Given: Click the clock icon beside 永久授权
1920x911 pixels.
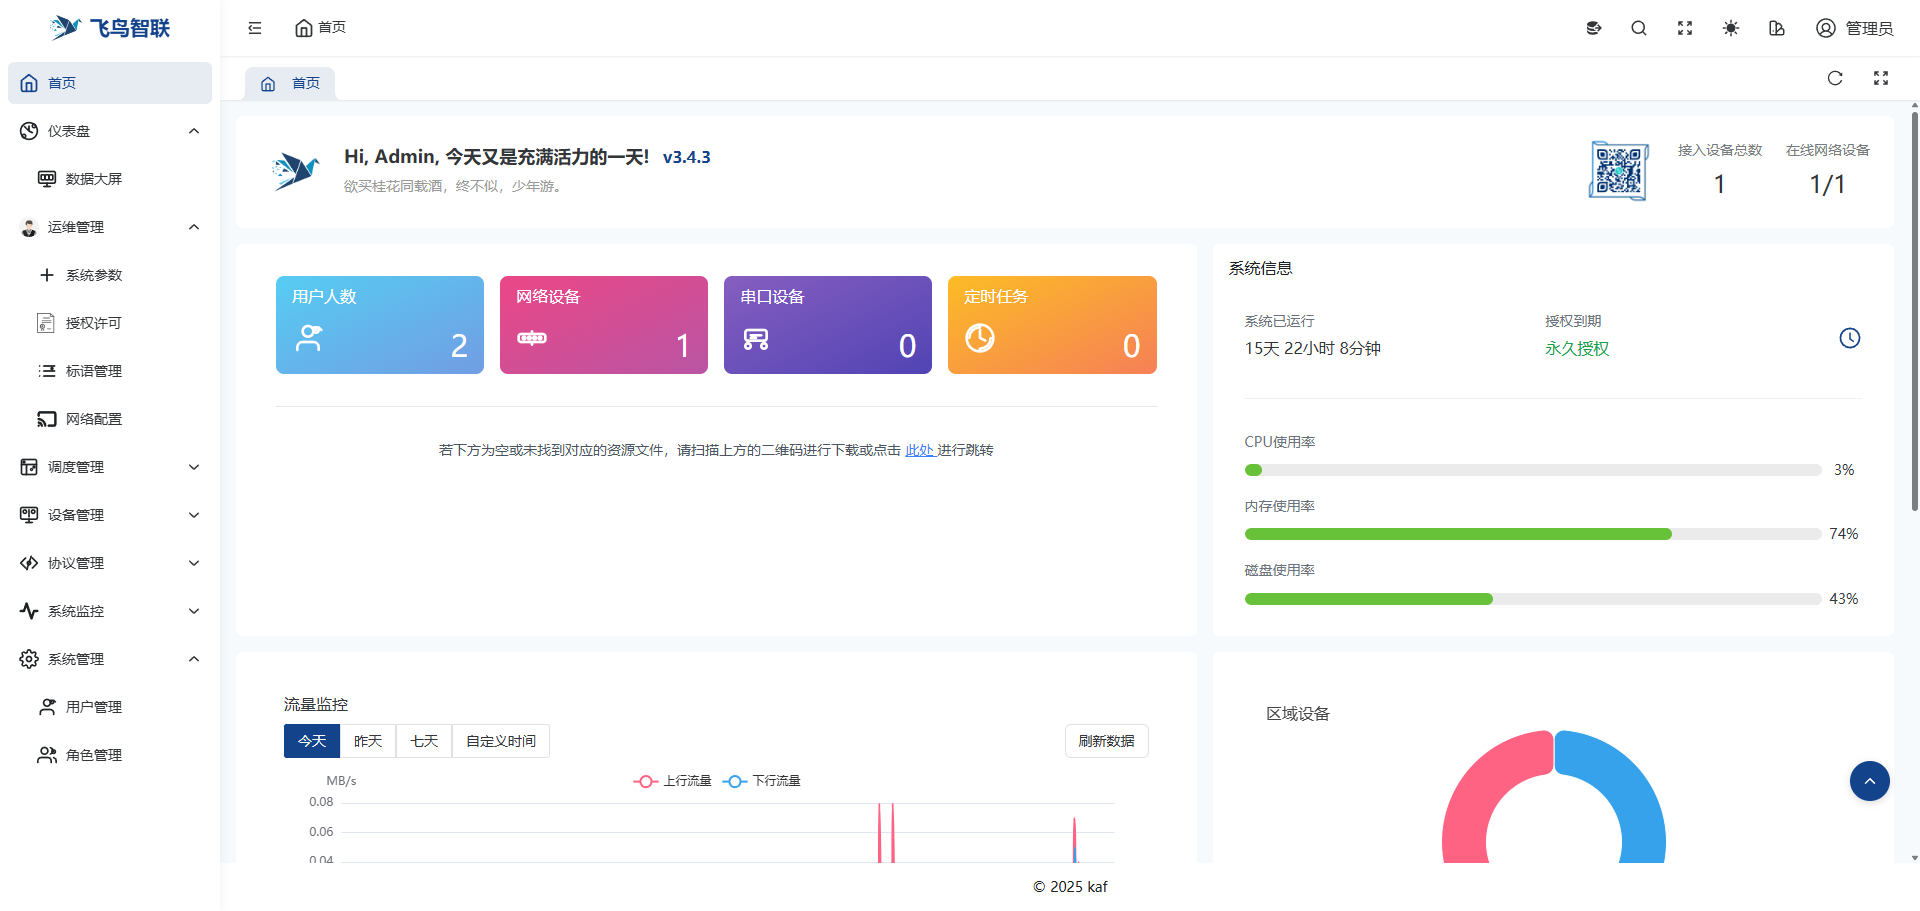Looking at the screenshot, I should tap(1850, 338).
